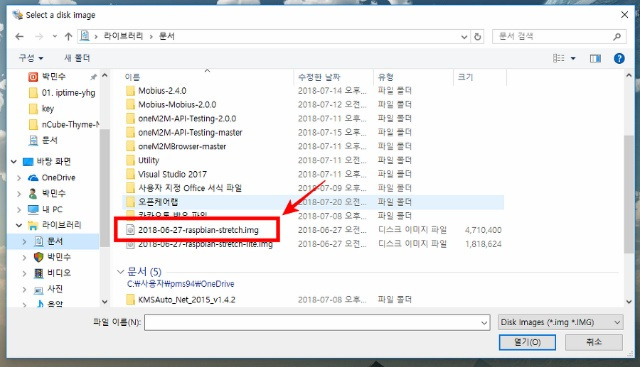Select 내 PC computer icon
Screen dimensions: 640x367
tap(33, 209)
